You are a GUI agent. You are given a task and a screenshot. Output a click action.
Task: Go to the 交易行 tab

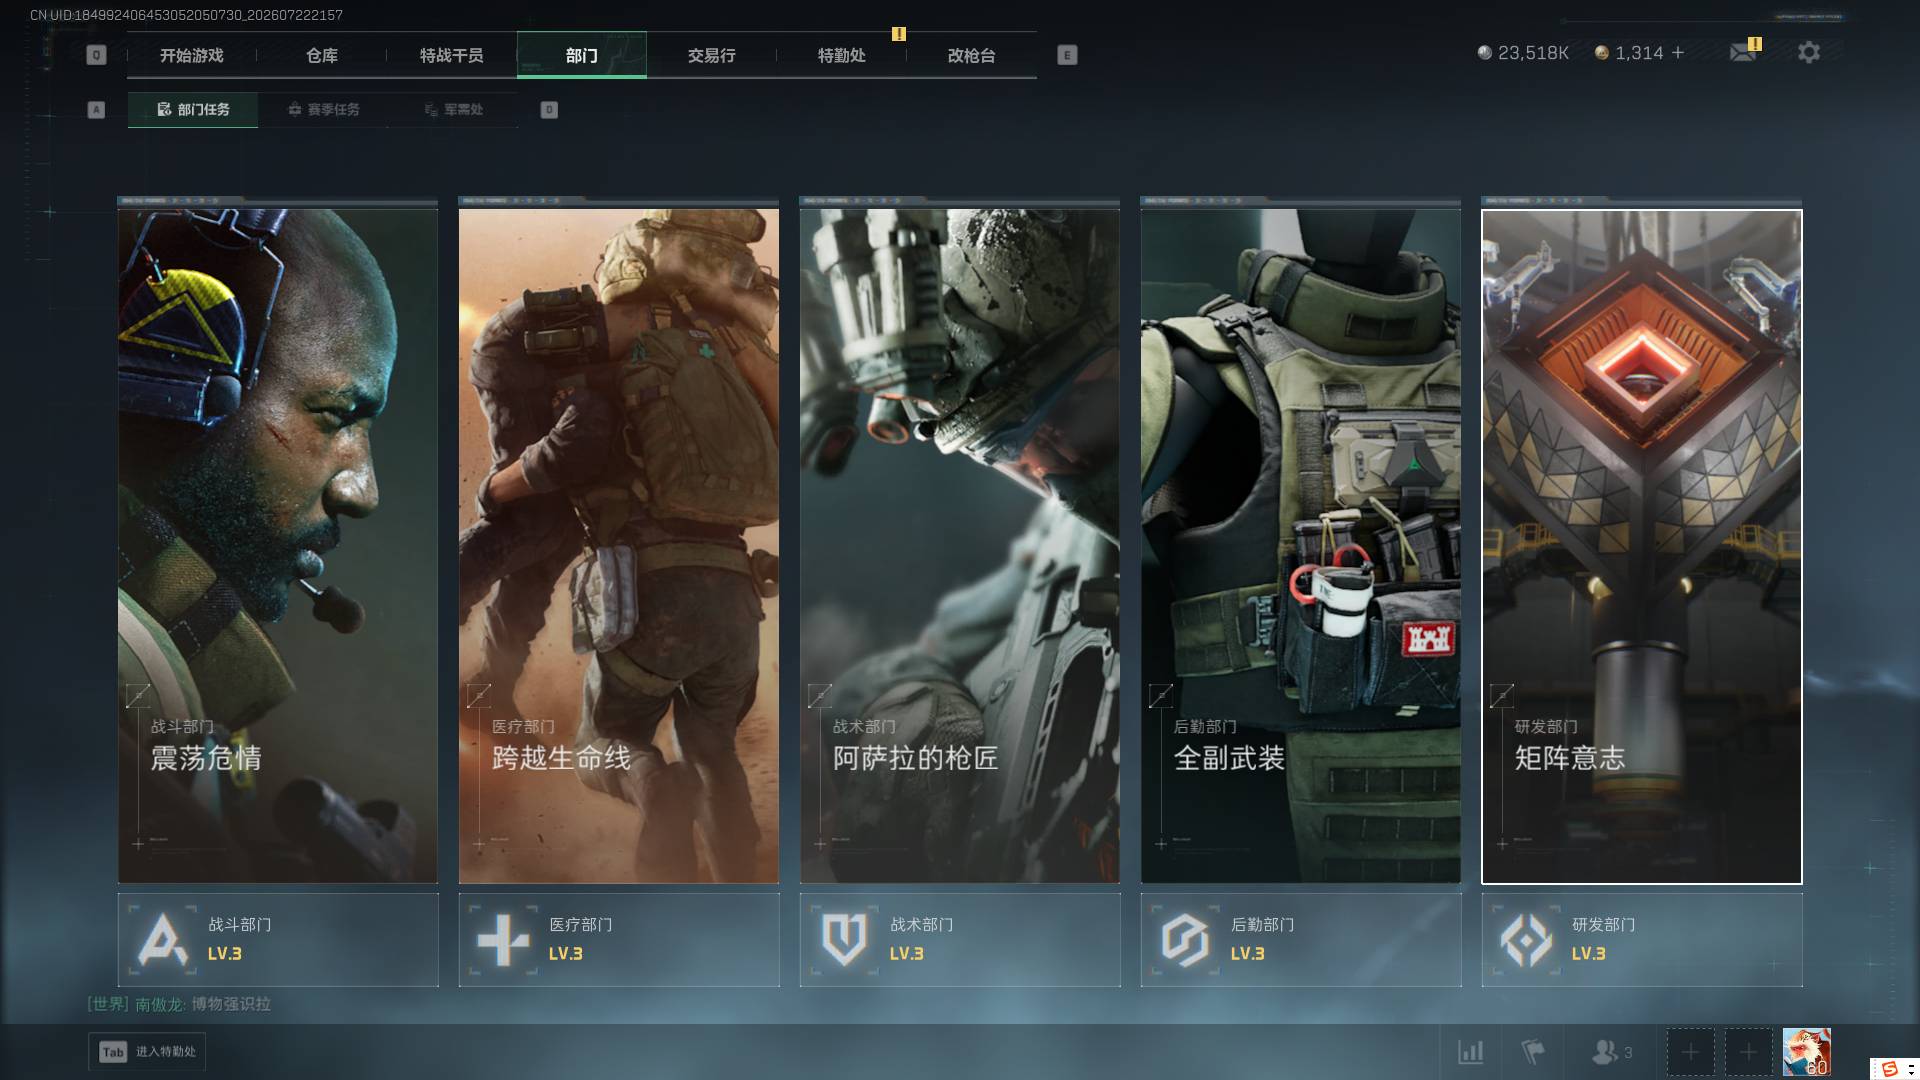(x=711, y=56)
